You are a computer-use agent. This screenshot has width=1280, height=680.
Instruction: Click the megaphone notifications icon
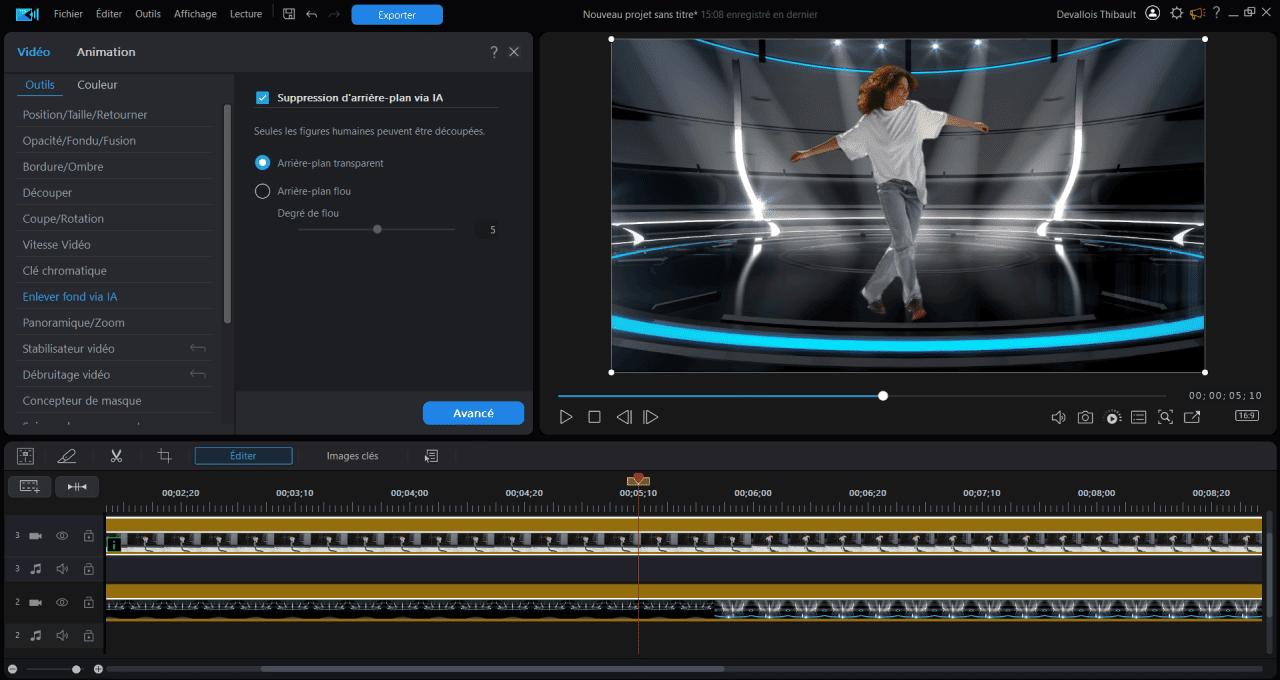pos(1196,14)
